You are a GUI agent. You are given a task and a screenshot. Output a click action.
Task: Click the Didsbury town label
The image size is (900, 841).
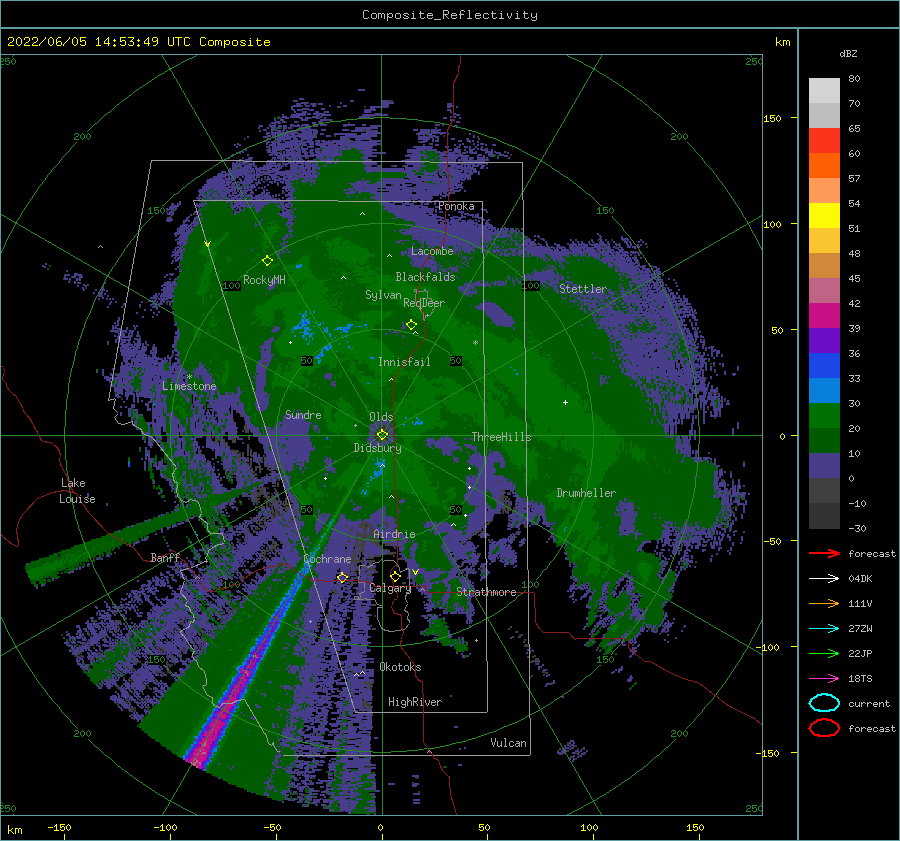click(x=377, y=448)
